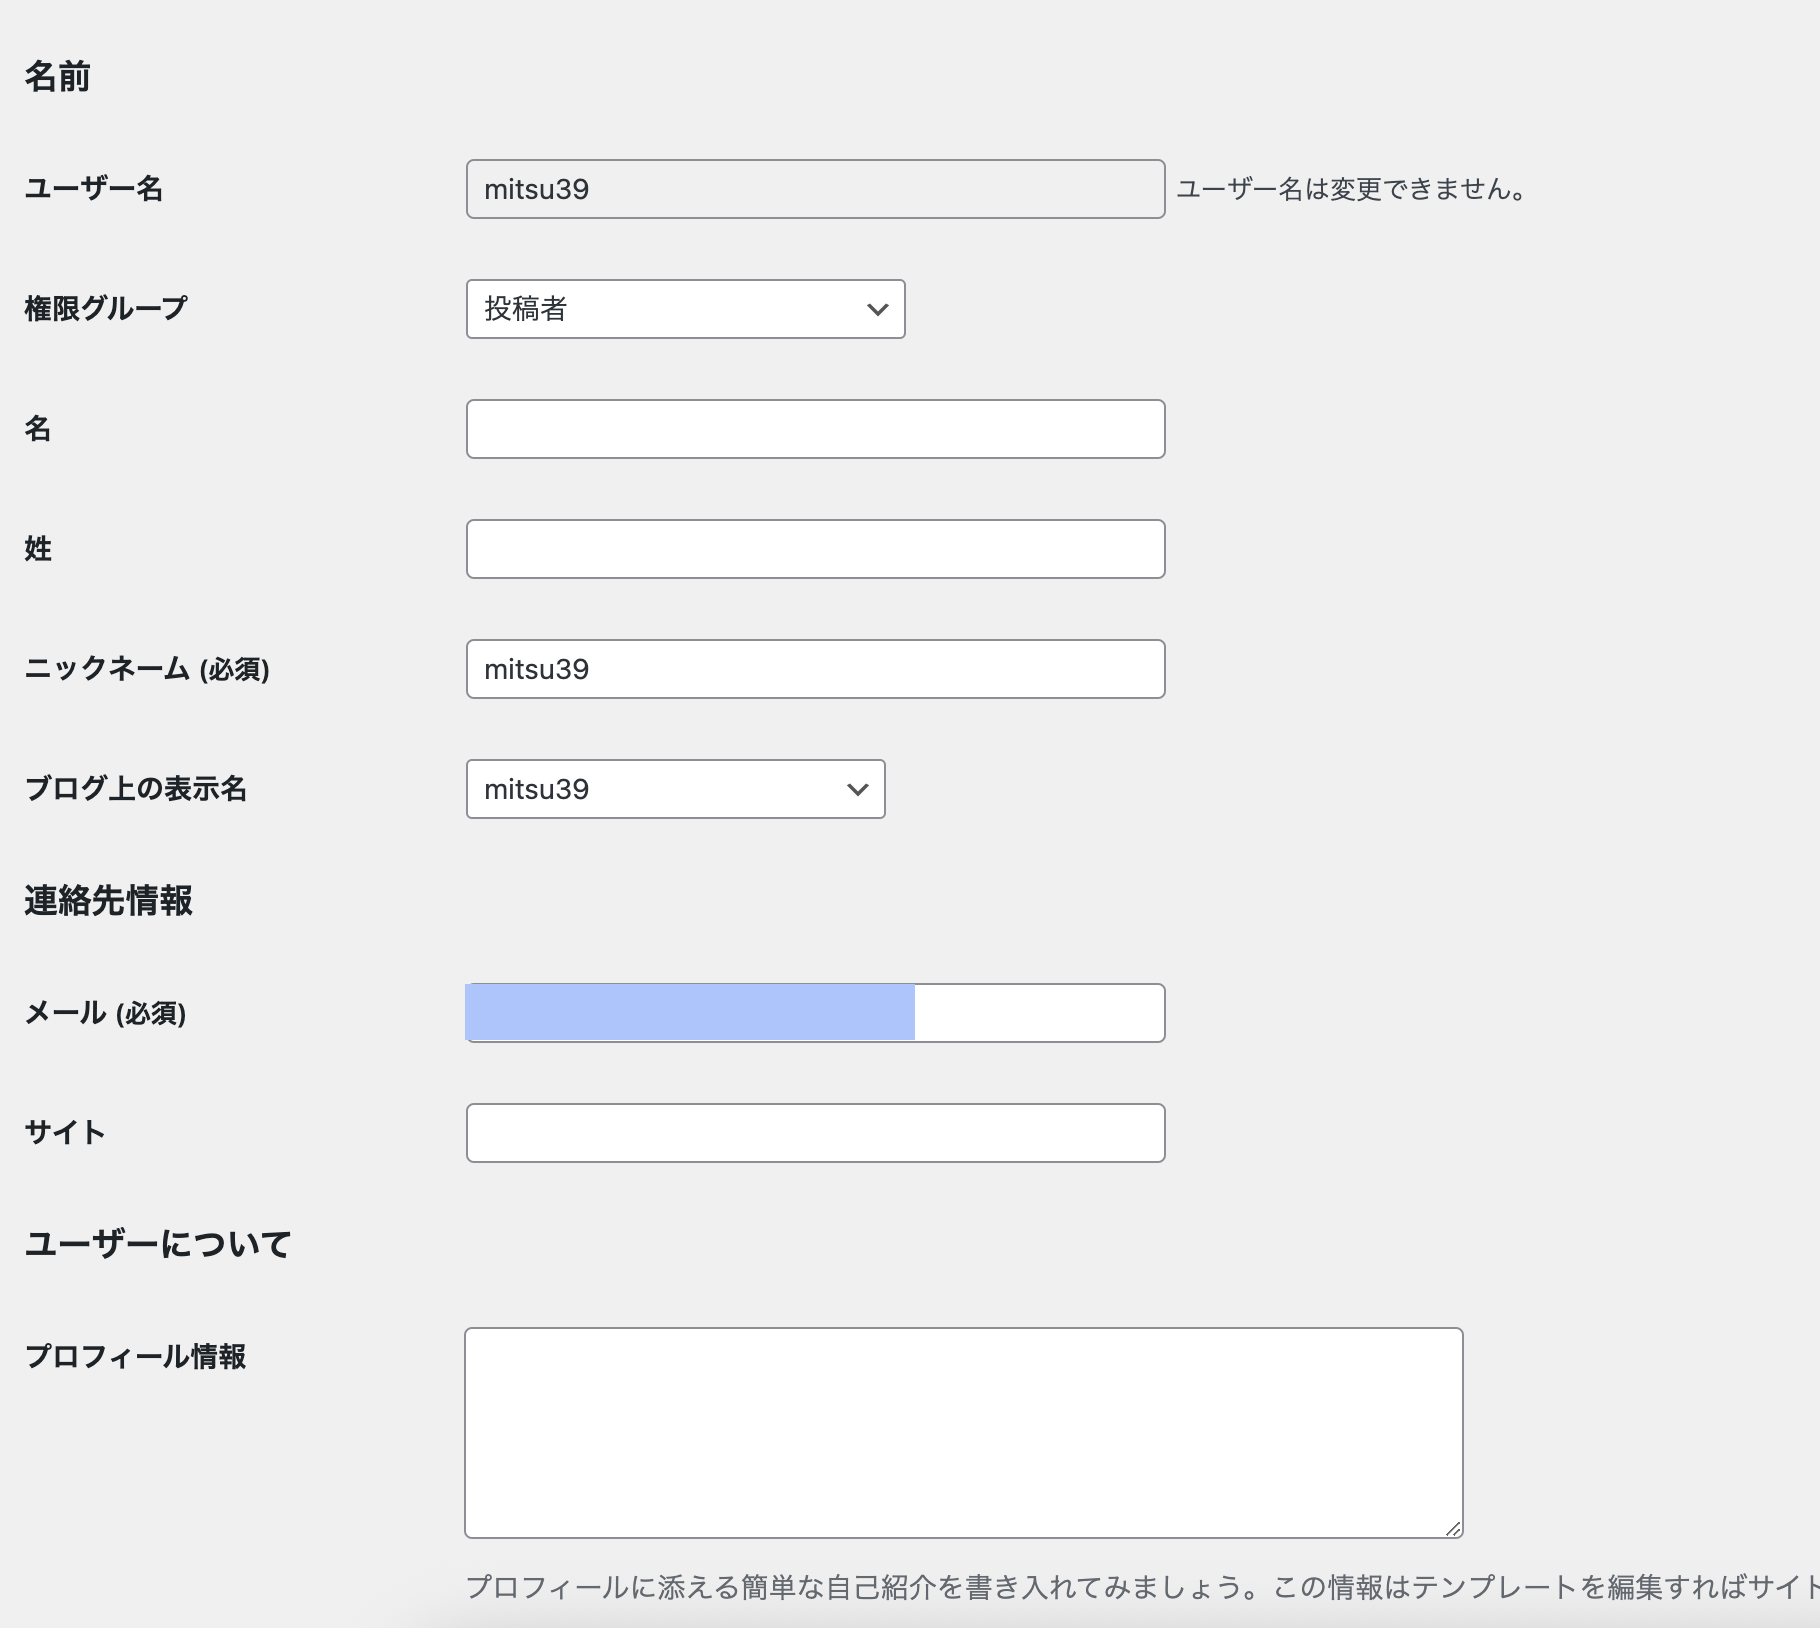Click the ニックネーム input field

pos(815,669)
